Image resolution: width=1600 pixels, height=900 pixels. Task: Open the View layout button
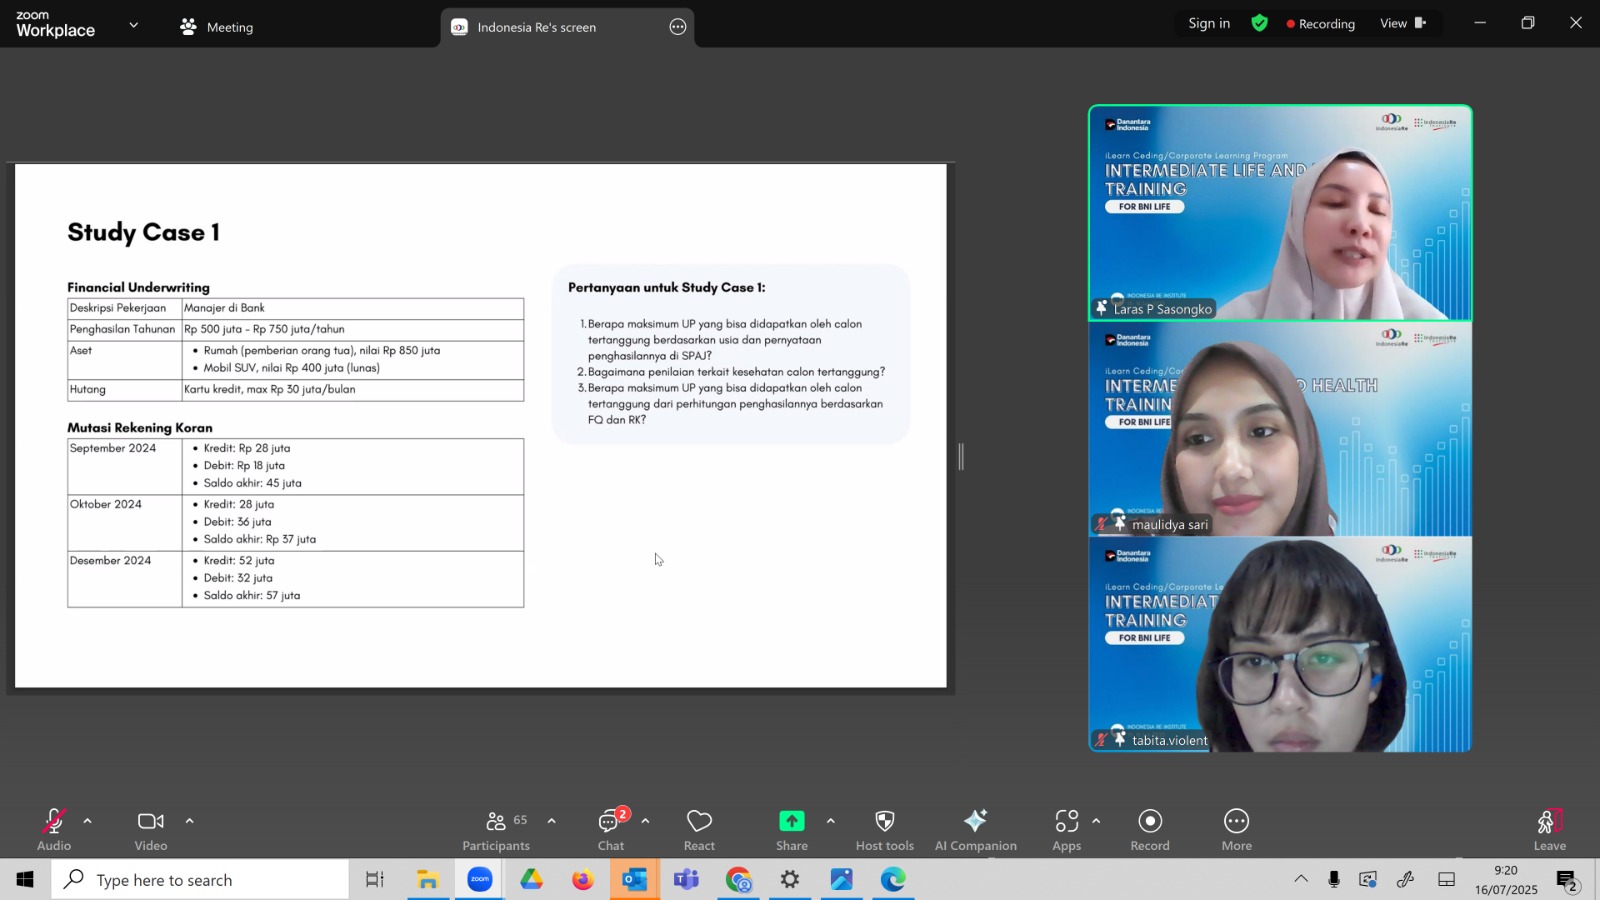coord(1403,23)
